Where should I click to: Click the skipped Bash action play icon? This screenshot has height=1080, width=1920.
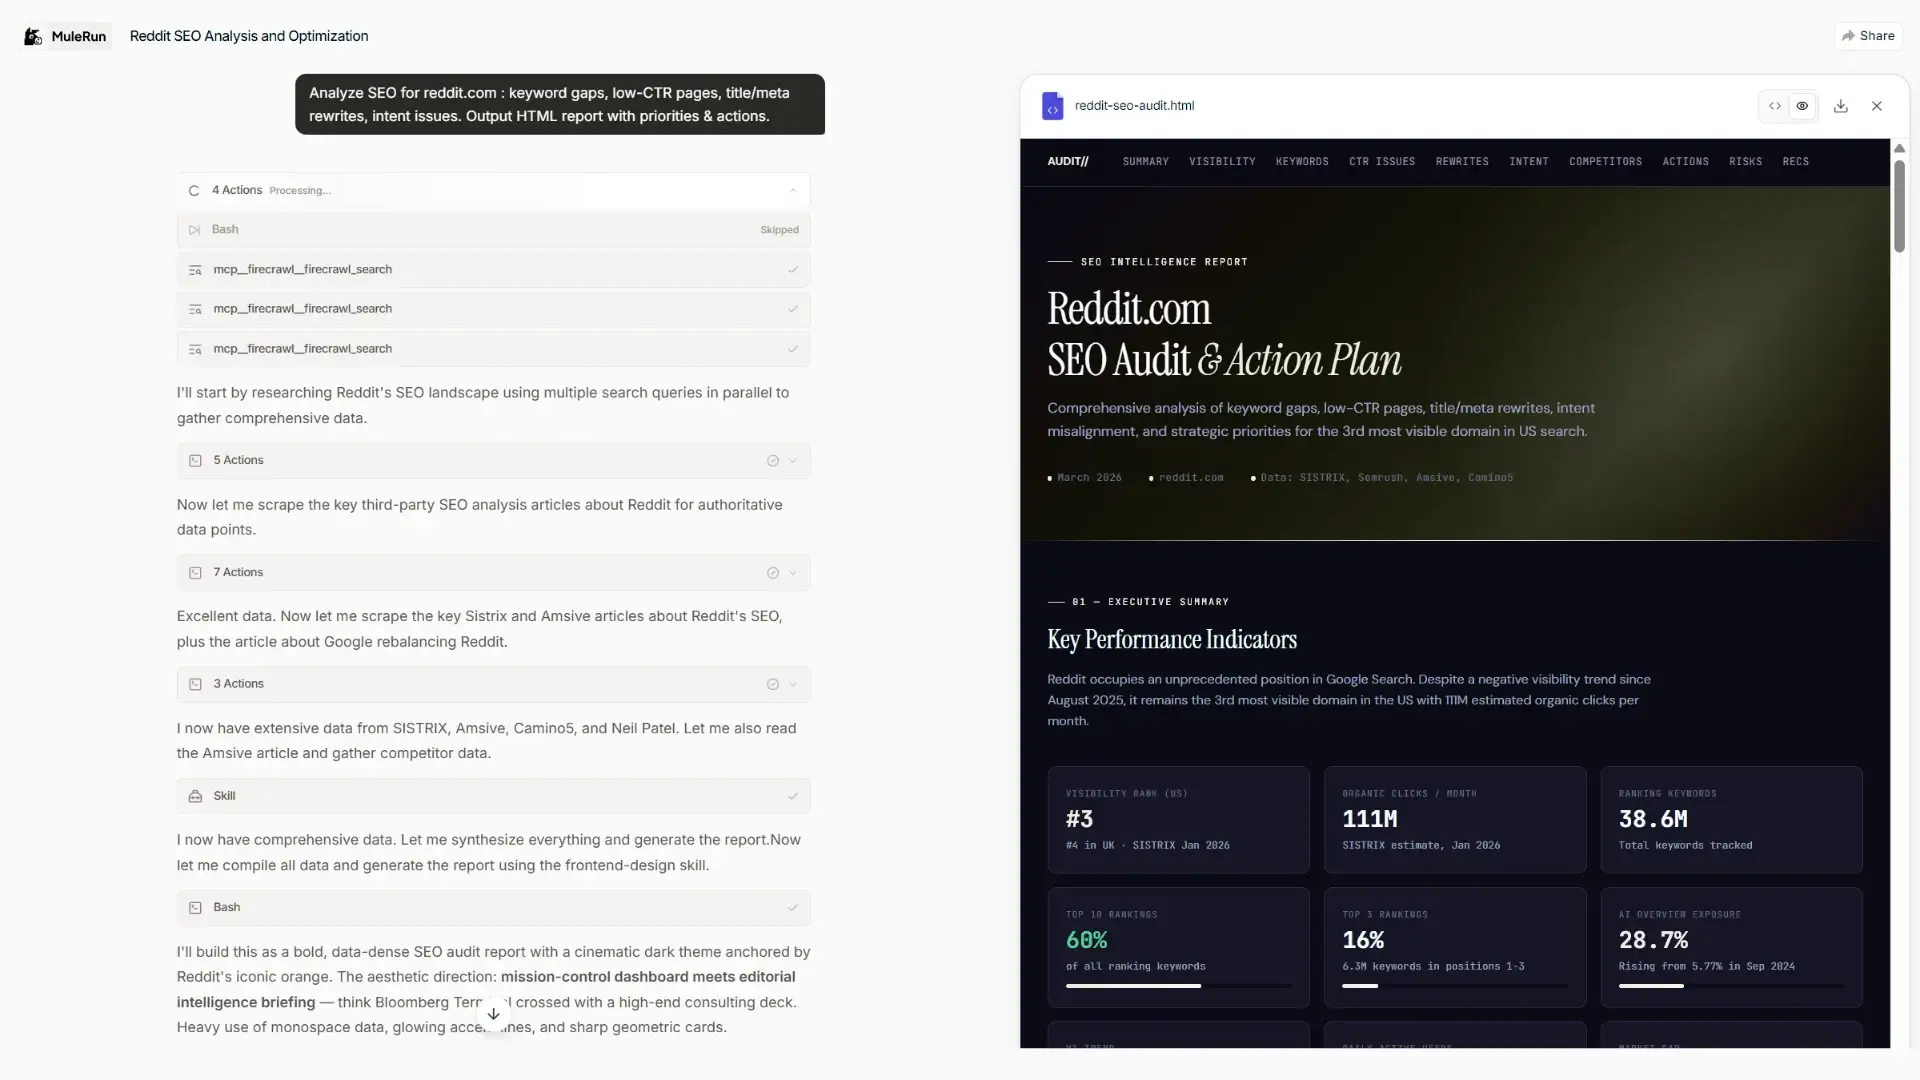point(194,229)
